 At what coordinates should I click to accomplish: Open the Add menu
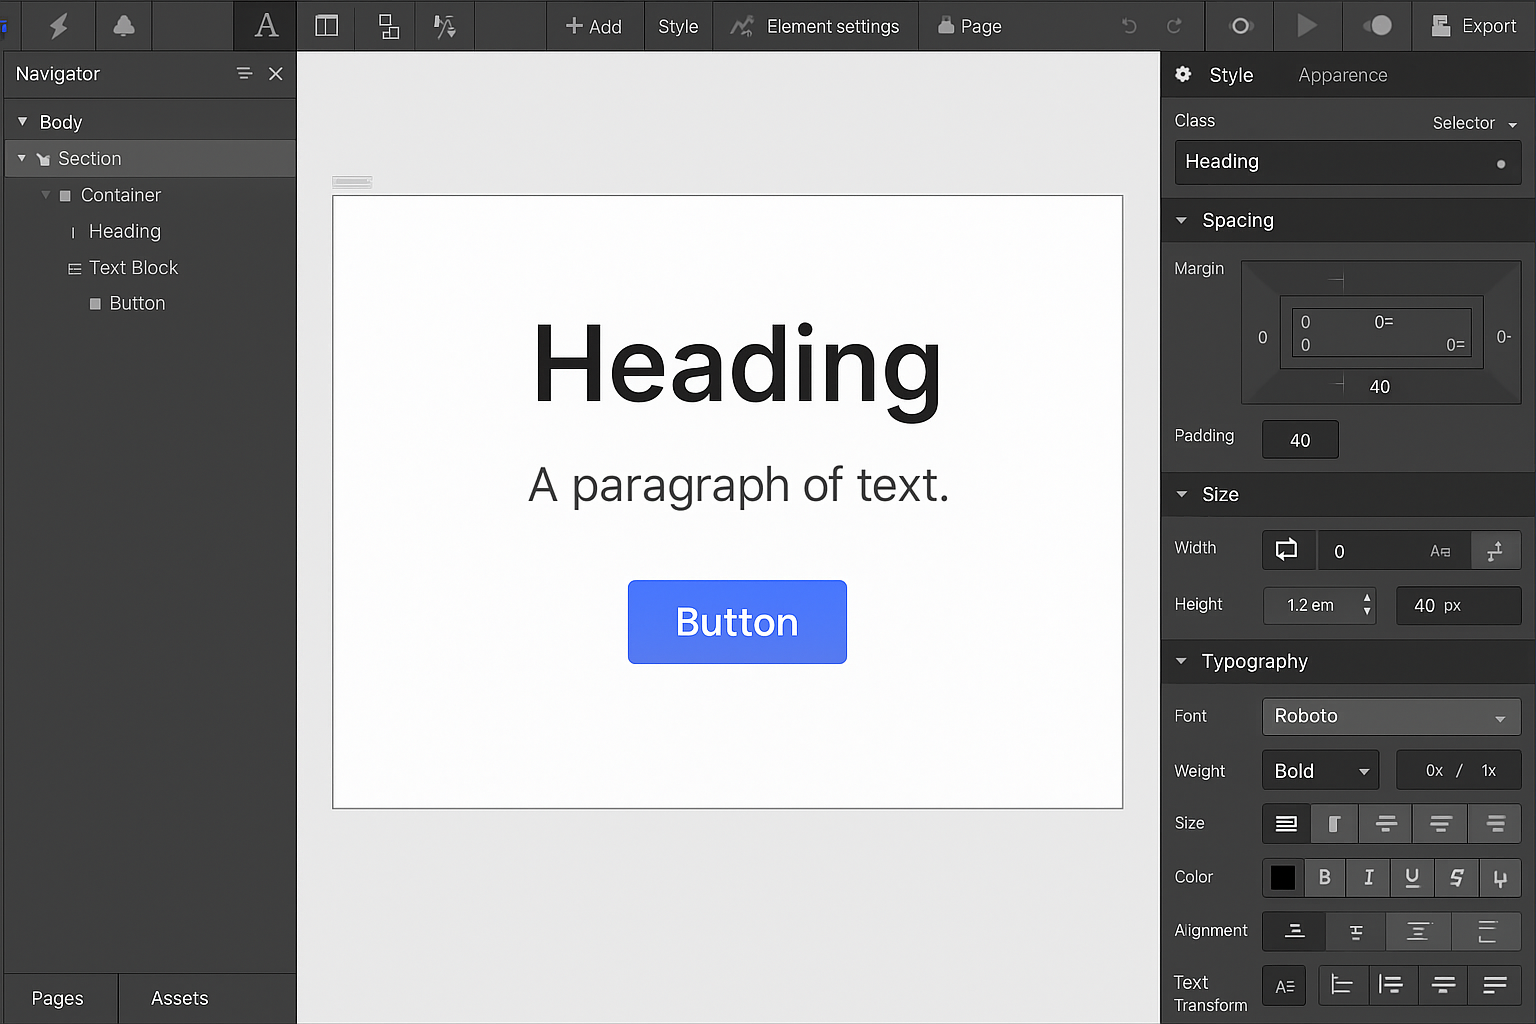tap(594, 26)
